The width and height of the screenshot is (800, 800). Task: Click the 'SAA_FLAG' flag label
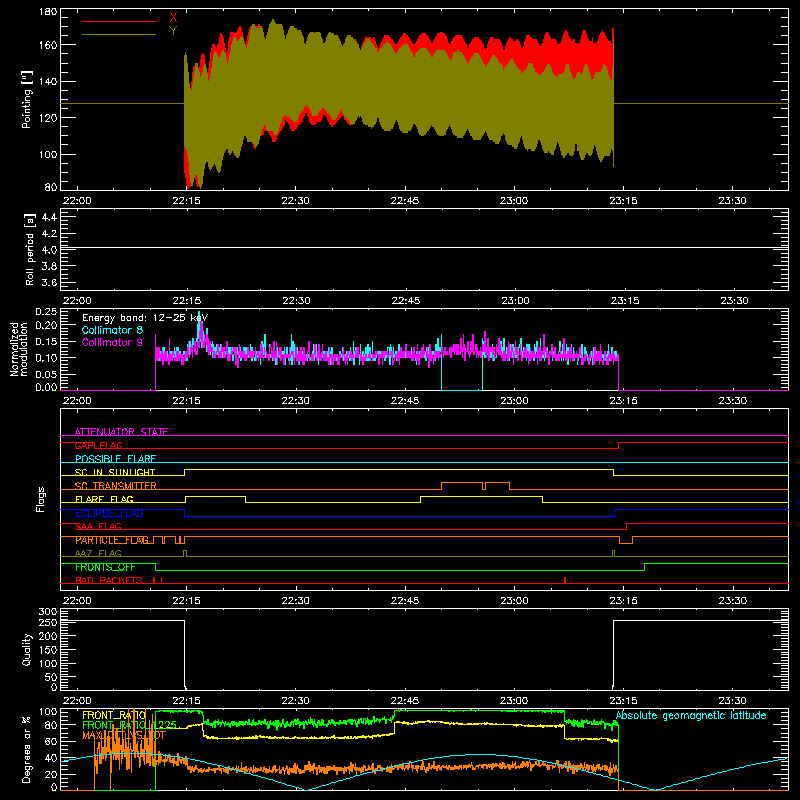tap(98, 526)
